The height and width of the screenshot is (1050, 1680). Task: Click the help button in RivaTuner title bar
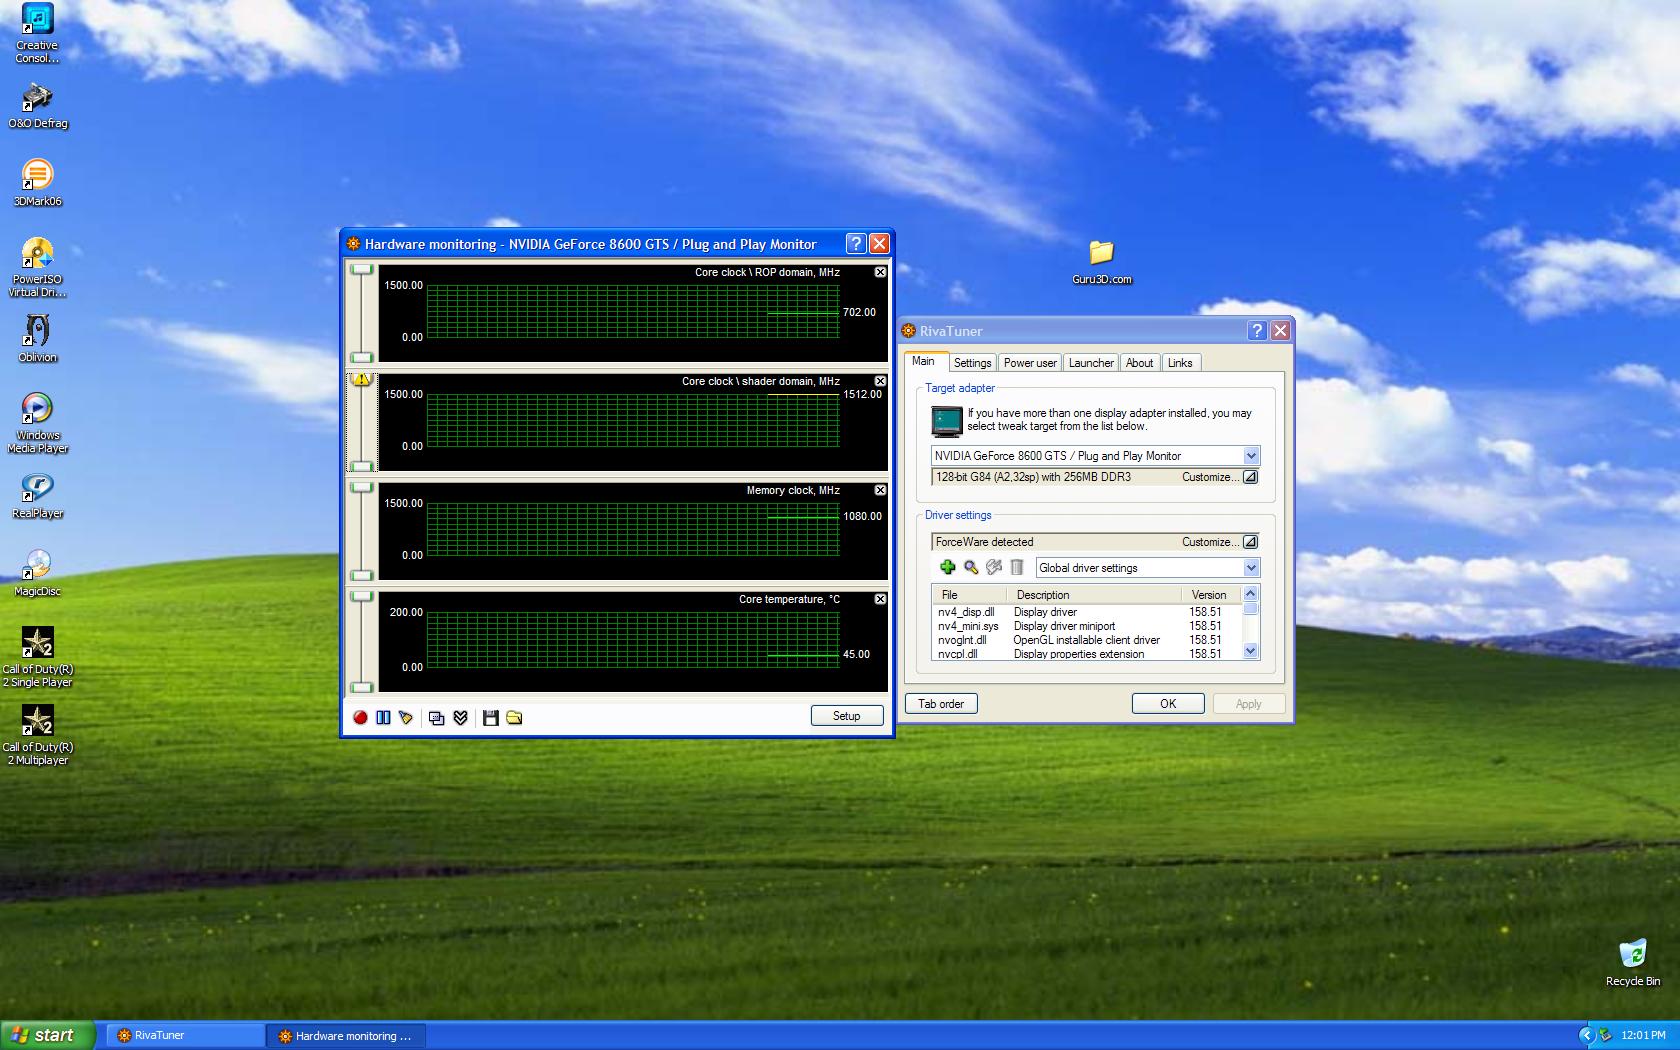click(x=1258, y=330)
